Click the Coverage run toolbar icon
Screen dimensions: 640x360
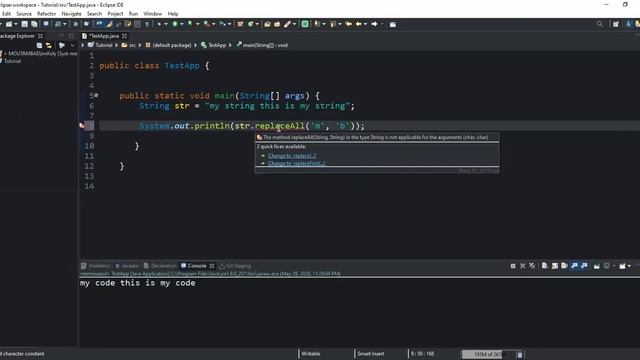190,24
